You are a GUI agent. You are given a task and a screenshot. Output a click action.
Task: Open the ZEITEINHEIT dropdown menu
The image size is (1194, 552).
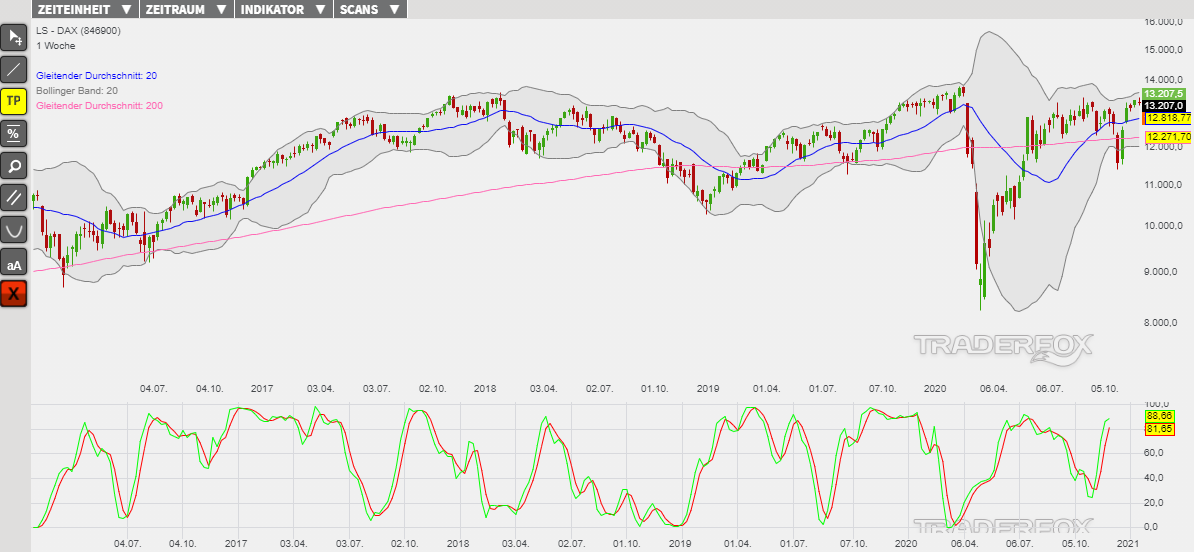[85, 9]
